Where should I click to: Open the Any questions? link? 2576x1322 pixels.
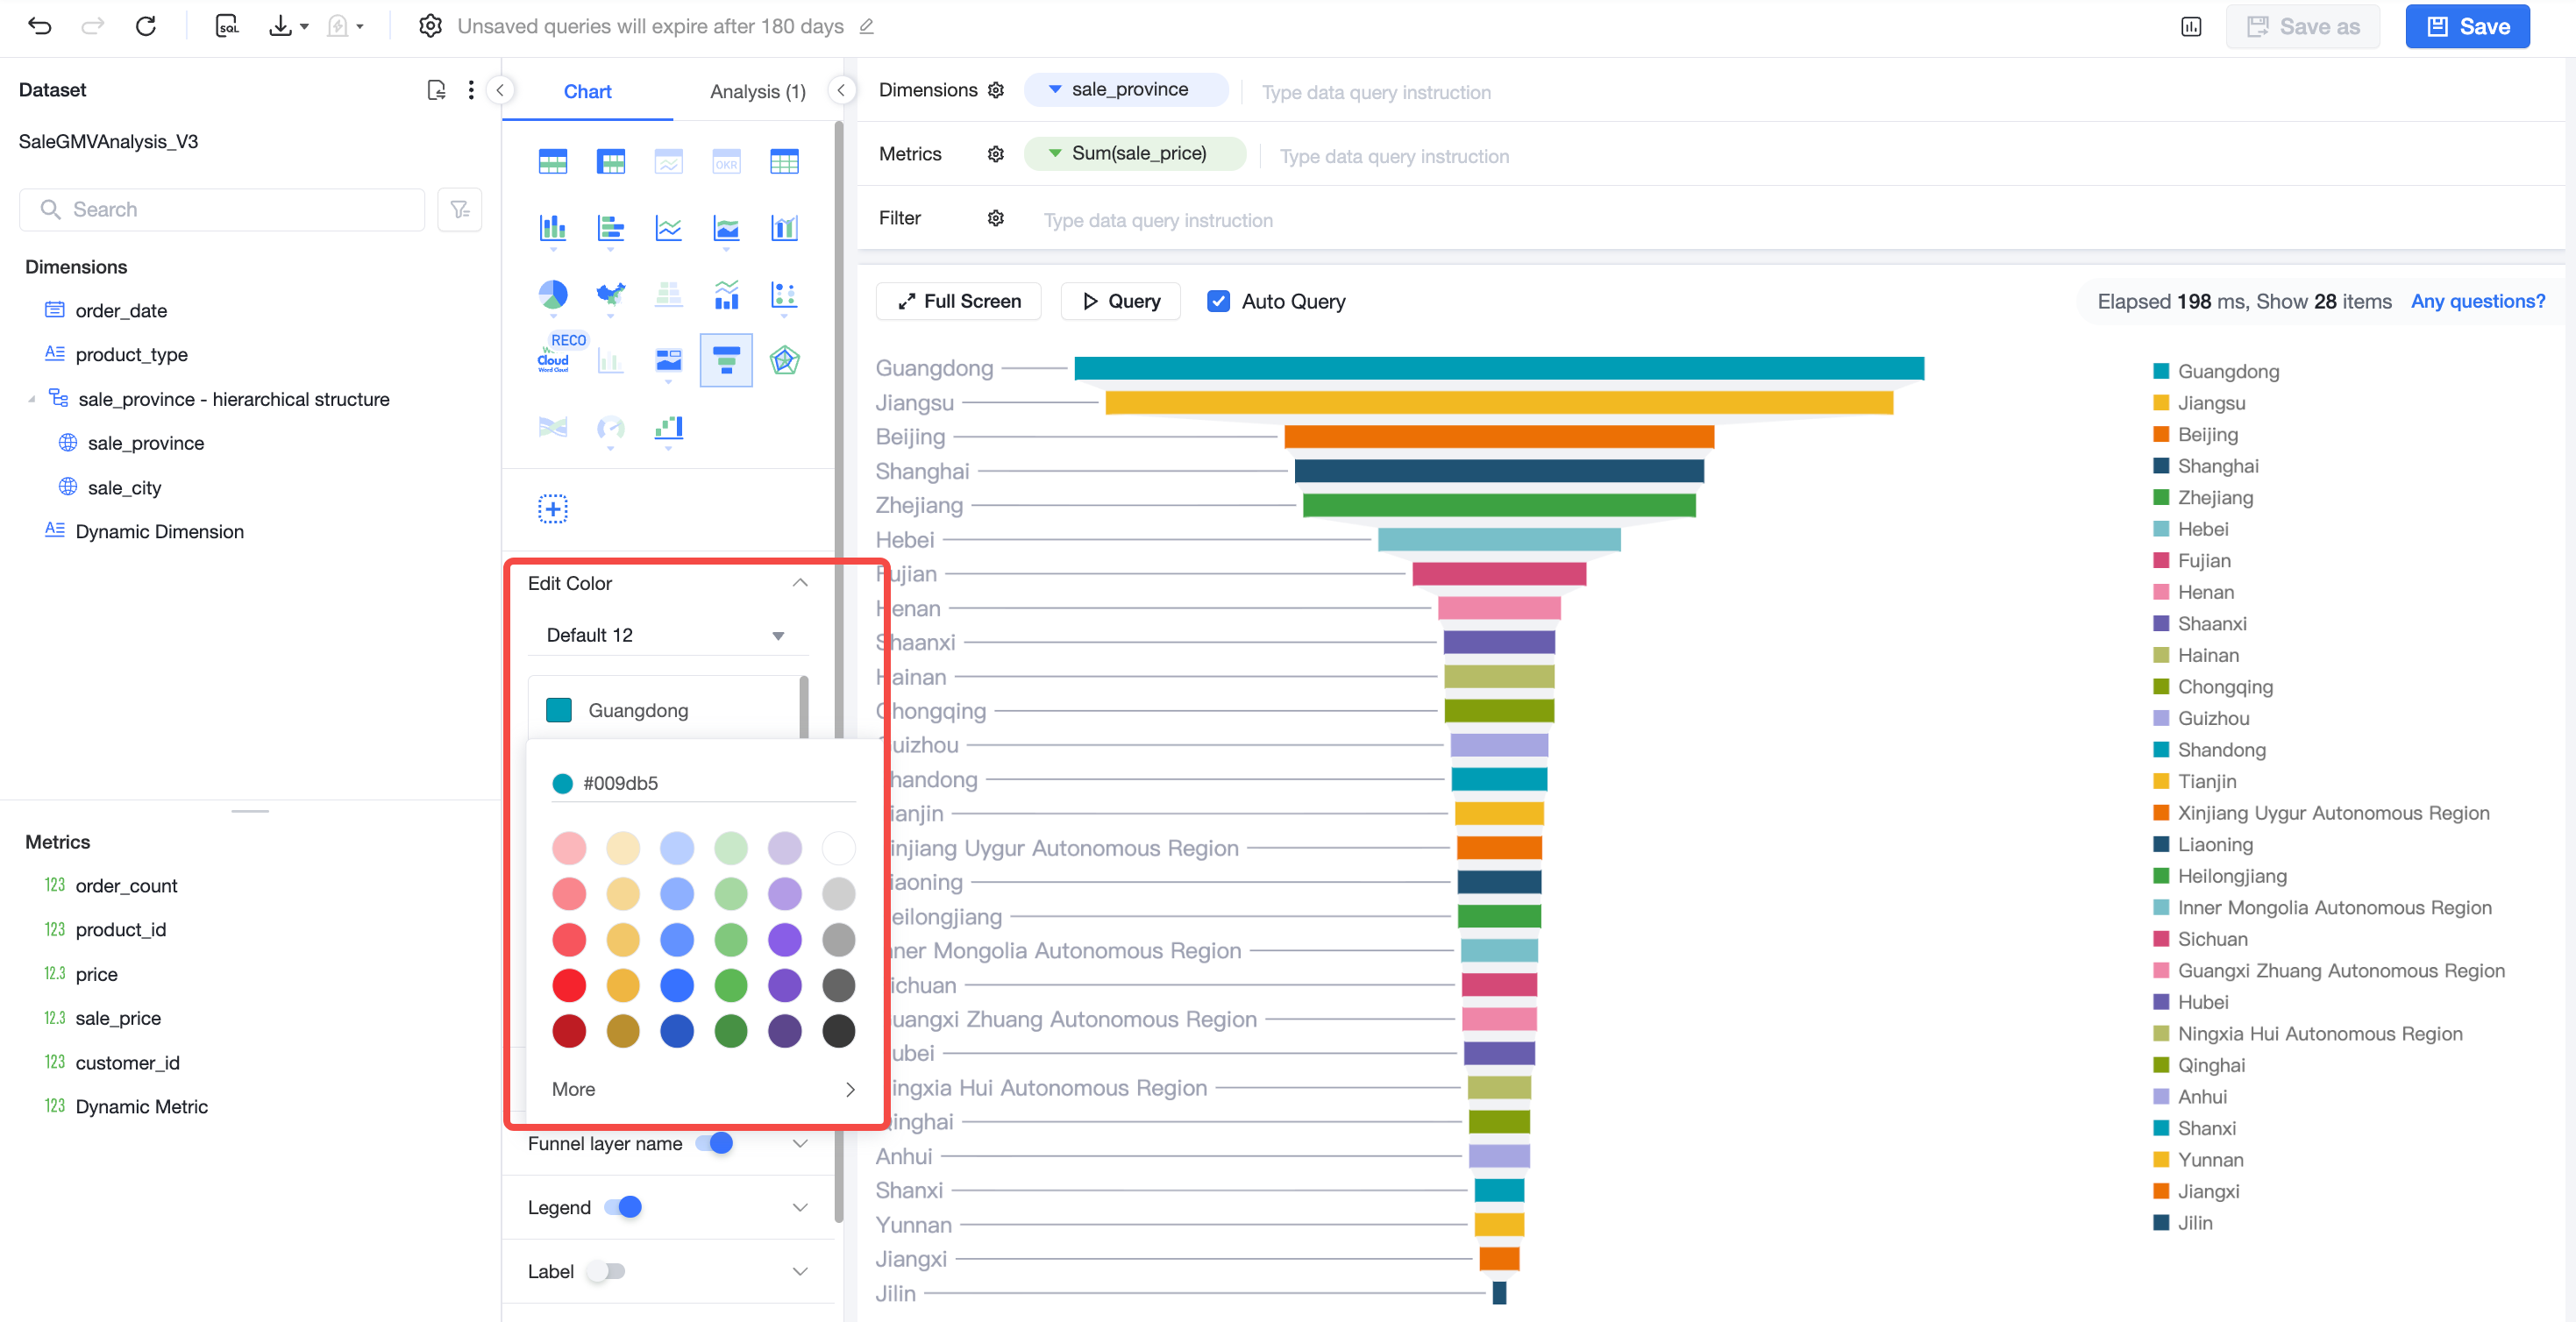(2477, 301)
